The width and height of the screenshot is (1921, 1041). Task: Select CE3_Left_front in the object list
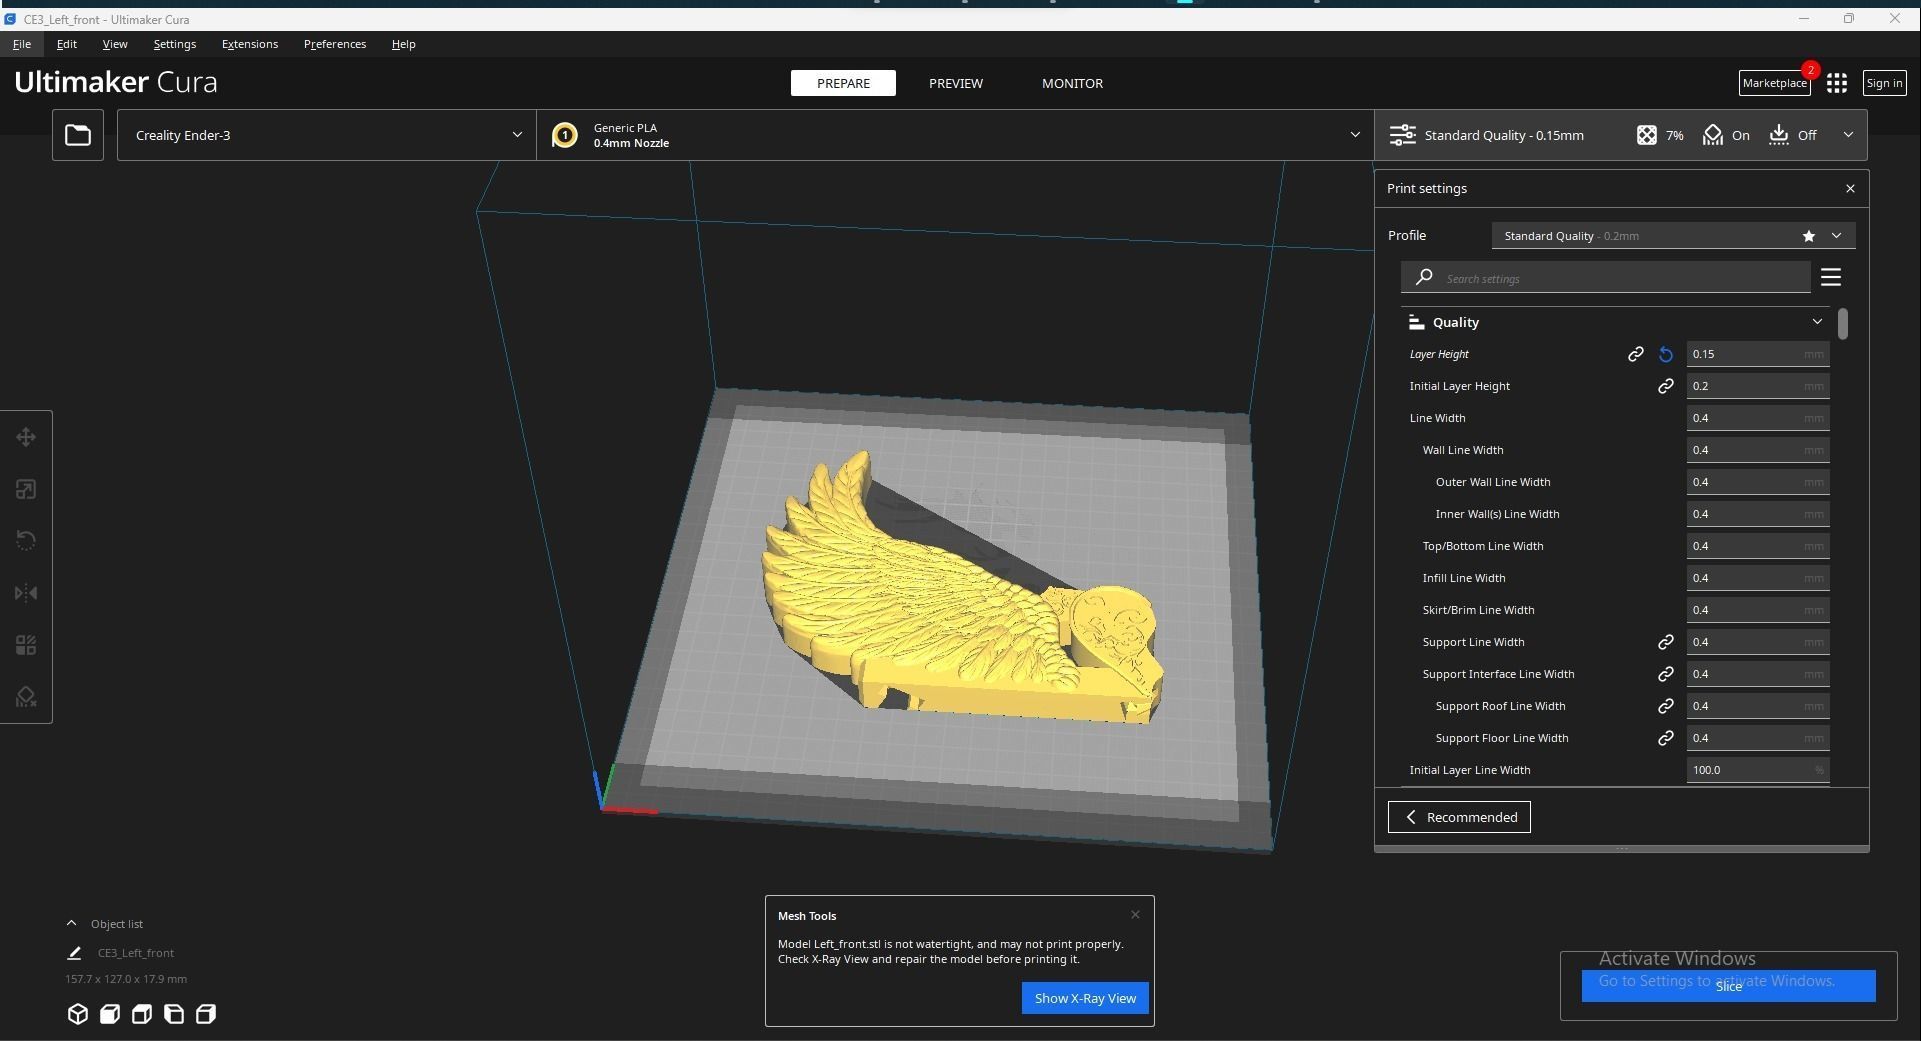tap(136, 953)
